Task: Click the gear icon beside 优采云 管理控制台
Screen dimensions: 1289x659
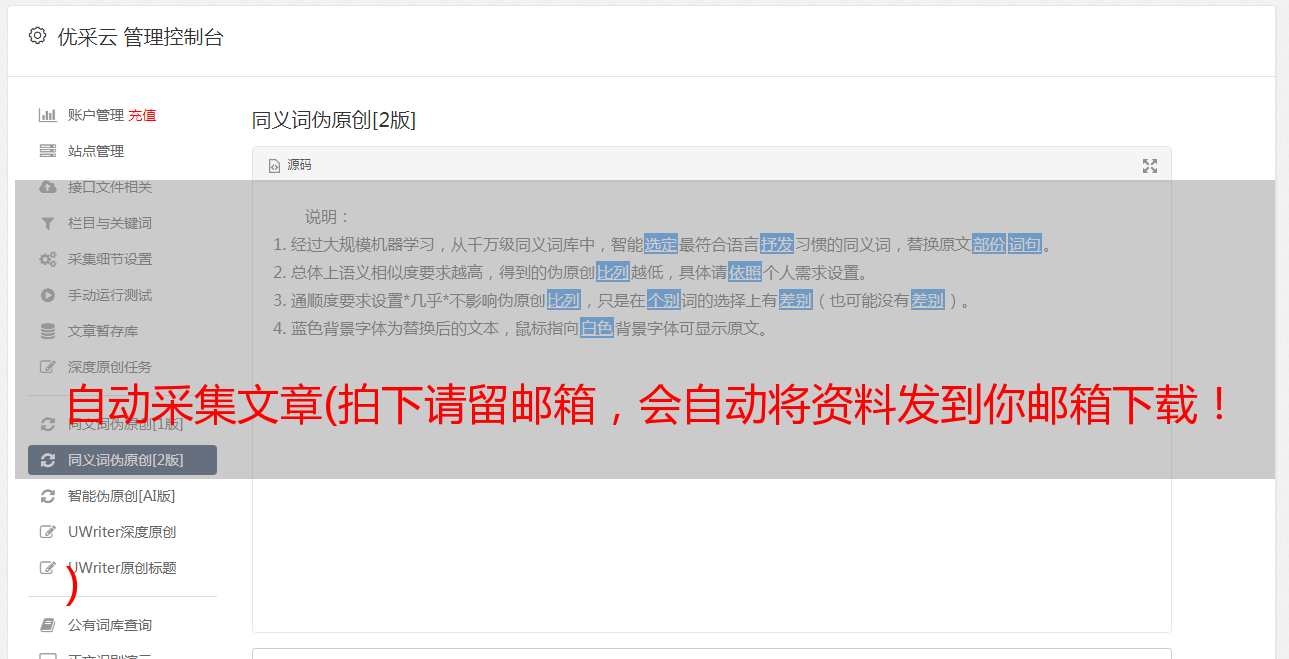Action: click(37, 36)
